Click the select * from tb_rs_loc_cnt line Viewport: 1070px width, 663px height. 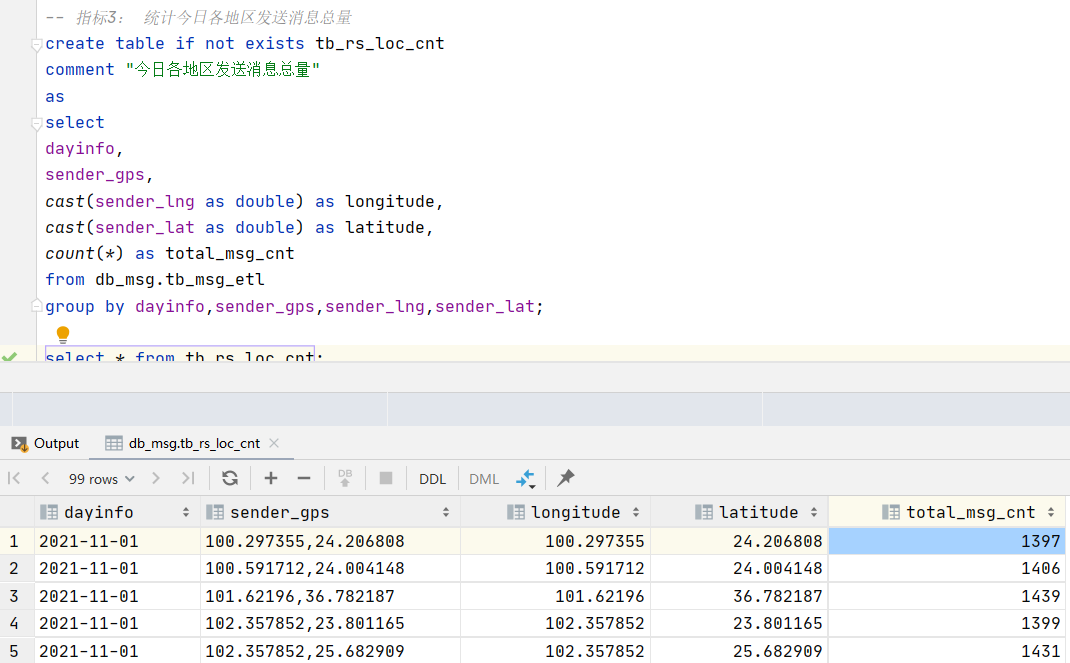pyautogui.click(x=184, y=355)
